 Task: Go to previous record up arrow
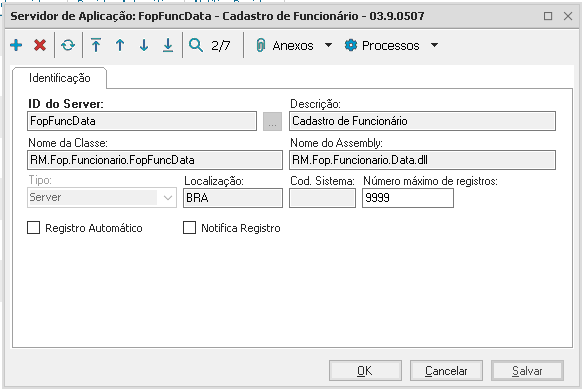120,45
